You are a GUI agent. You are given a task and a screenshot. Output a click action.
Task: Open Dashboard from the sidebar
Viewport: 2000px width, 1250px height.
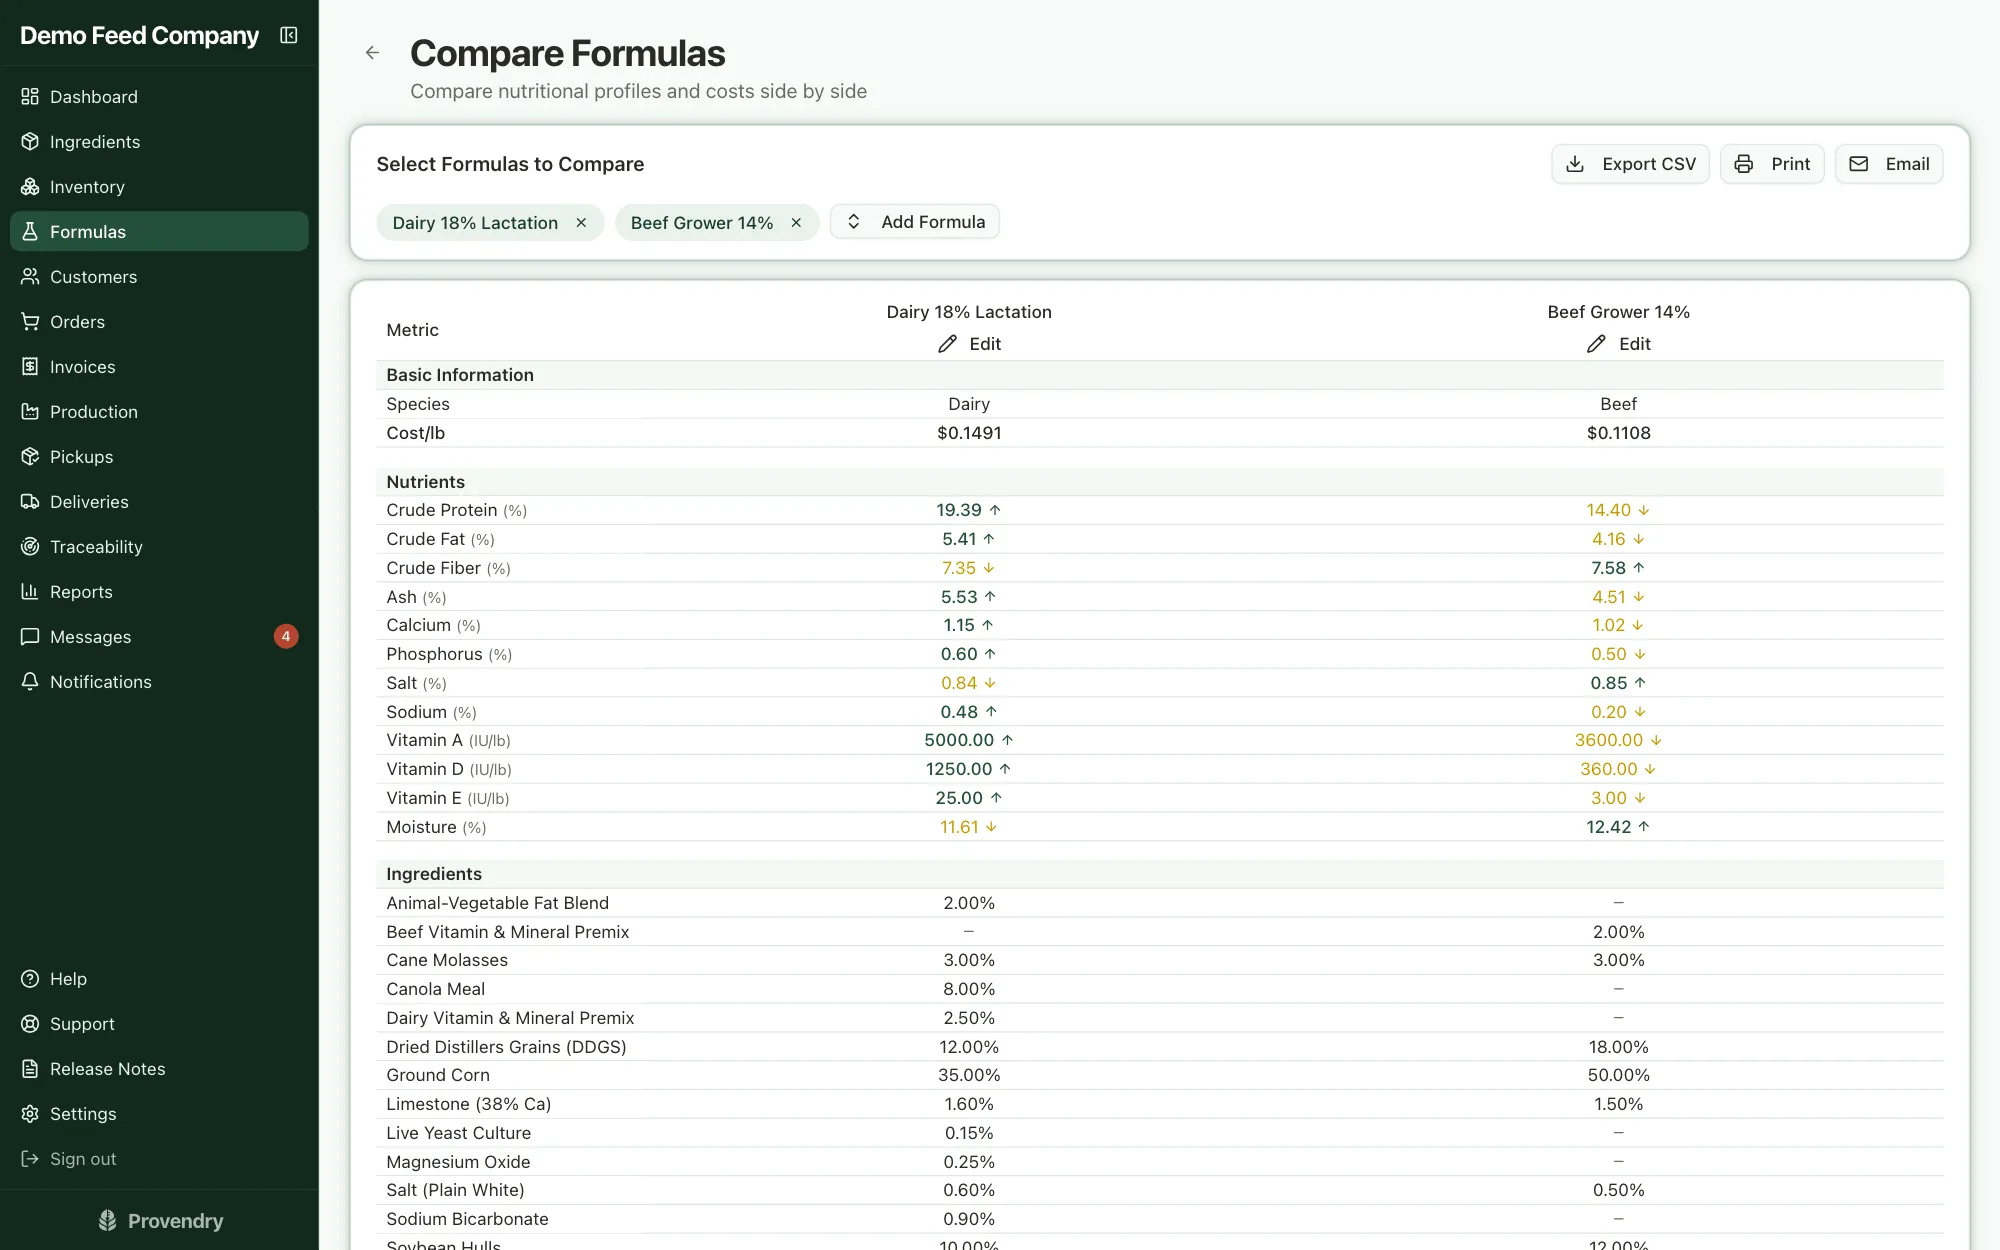point(159,96)
